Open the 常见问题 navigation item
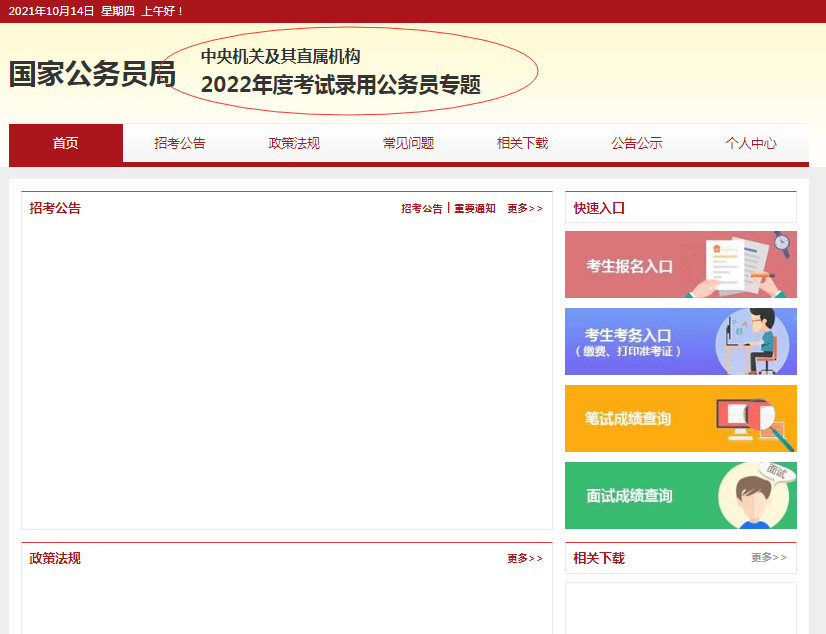The width and height of the screenshot is (826, 634). (x=408, y=143)
